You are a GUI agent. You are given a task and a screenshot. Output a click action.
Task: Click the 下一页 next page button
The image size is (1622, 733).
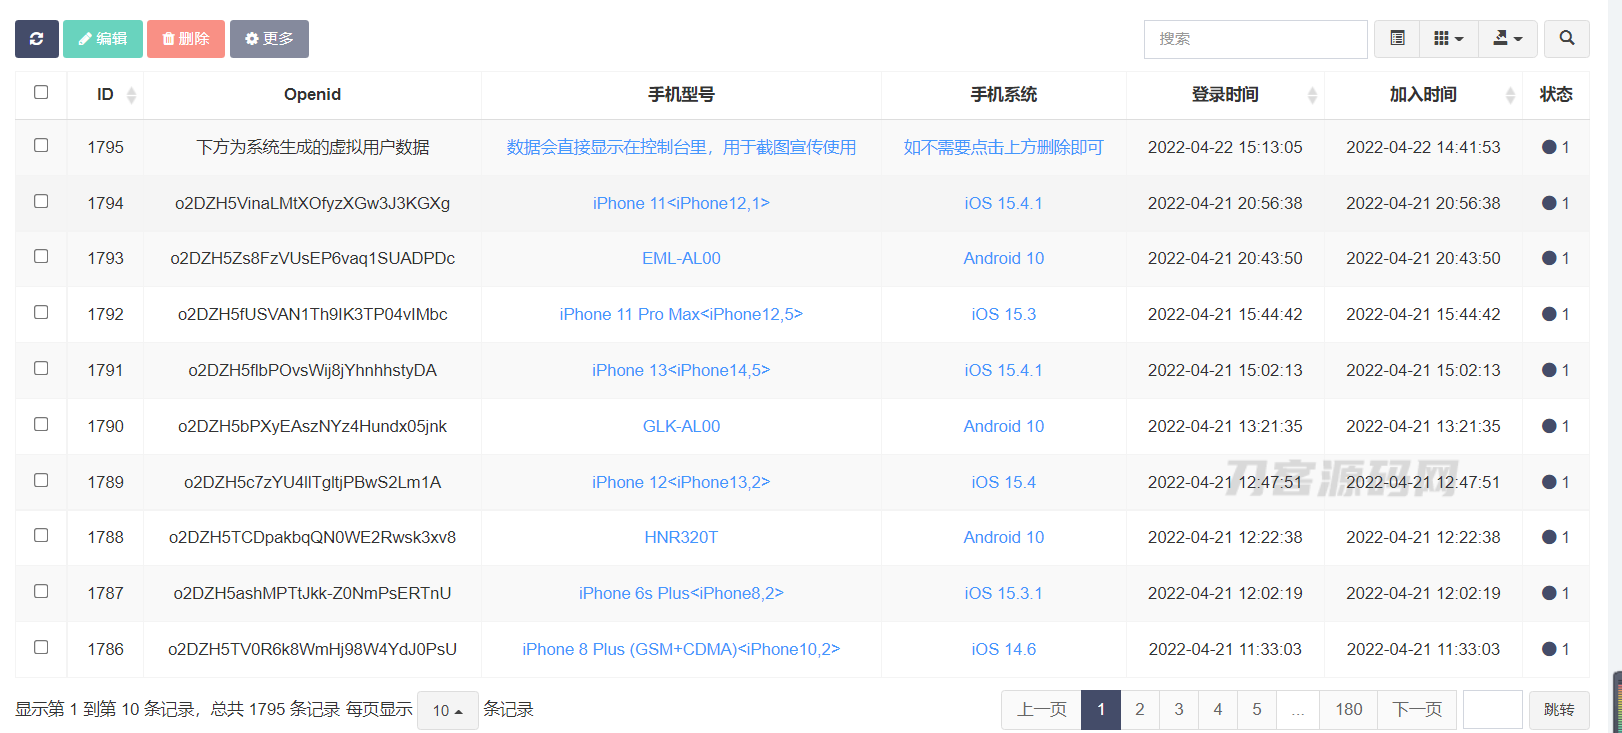click(x=1417, y=709)
